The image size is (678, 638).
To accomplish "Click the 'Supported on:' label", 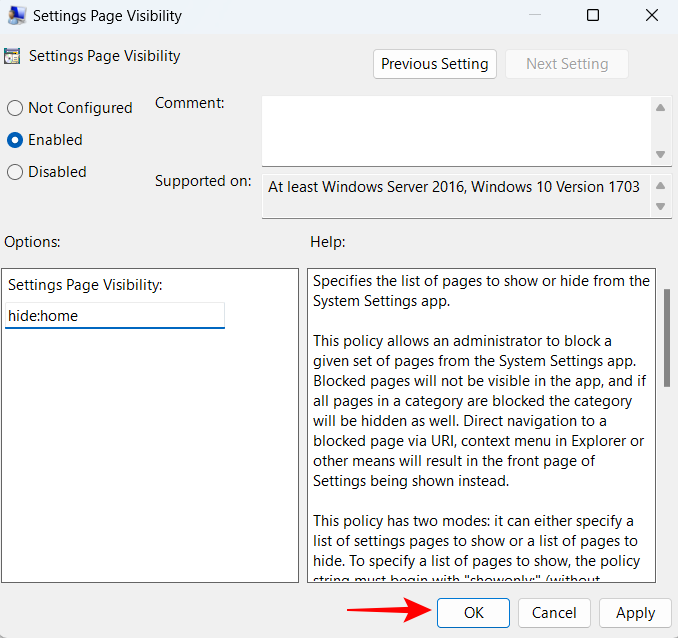I will coord(203,181).
